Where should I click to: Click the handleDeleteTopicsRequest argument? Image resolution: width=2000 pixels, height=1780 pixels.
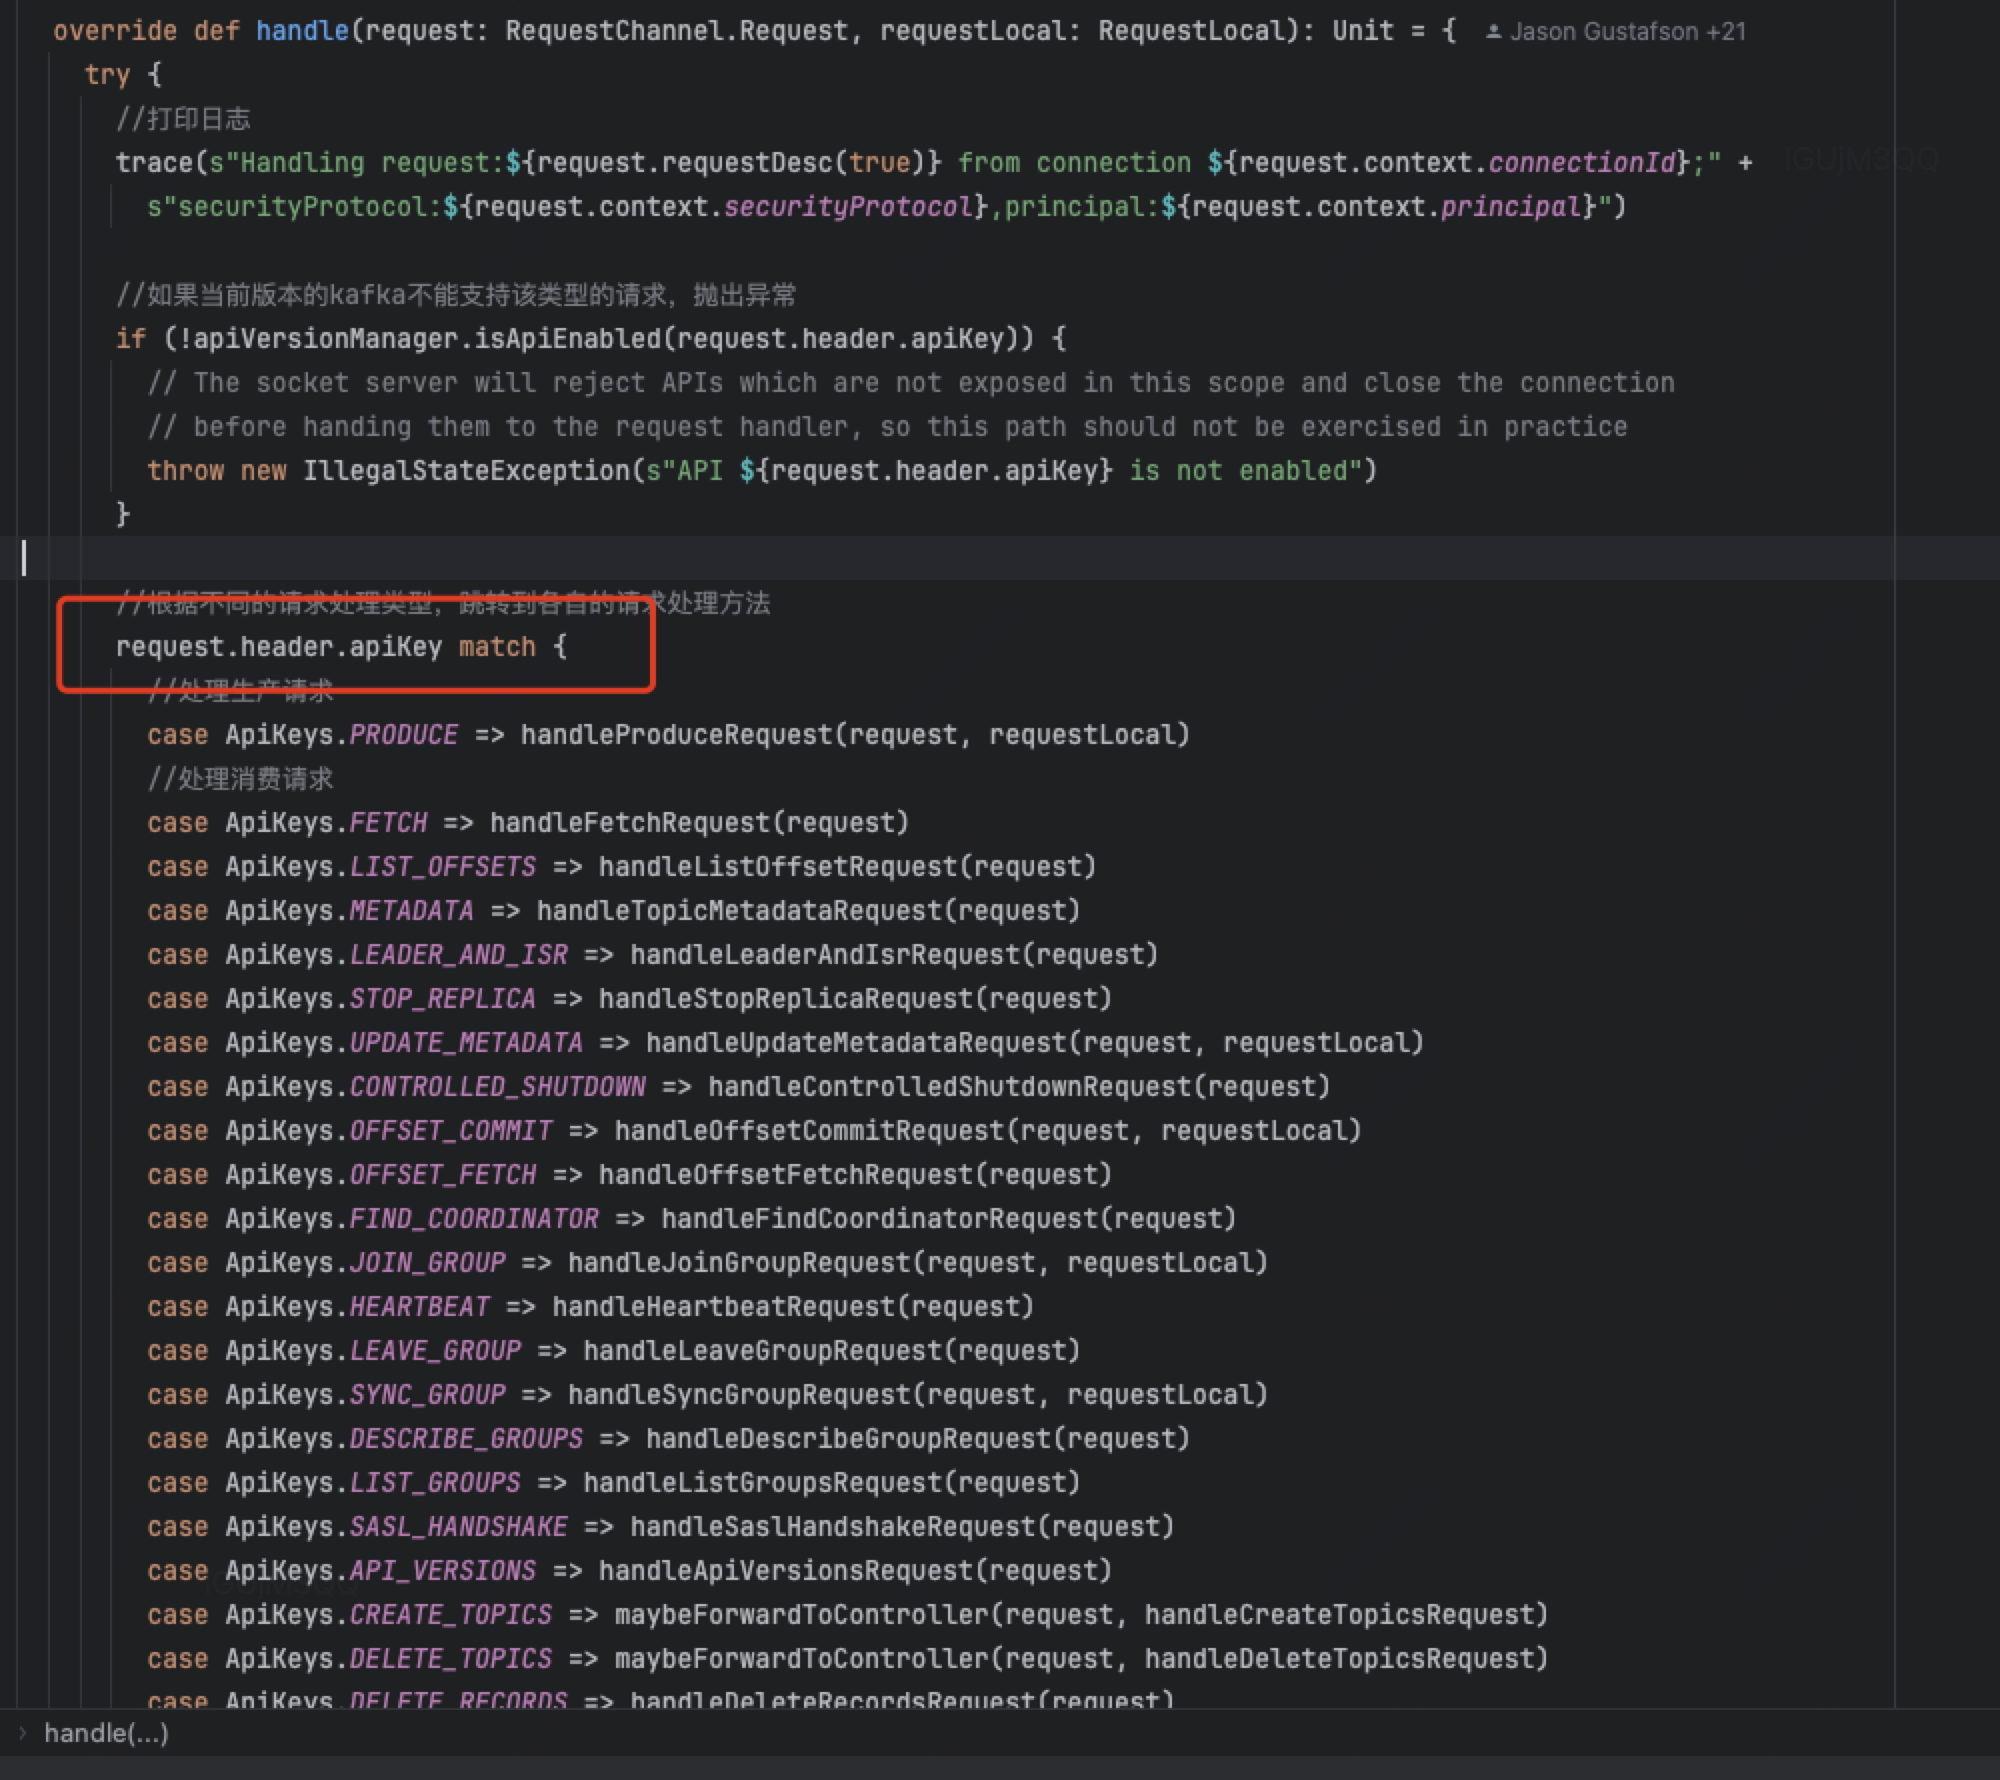1339,1659
